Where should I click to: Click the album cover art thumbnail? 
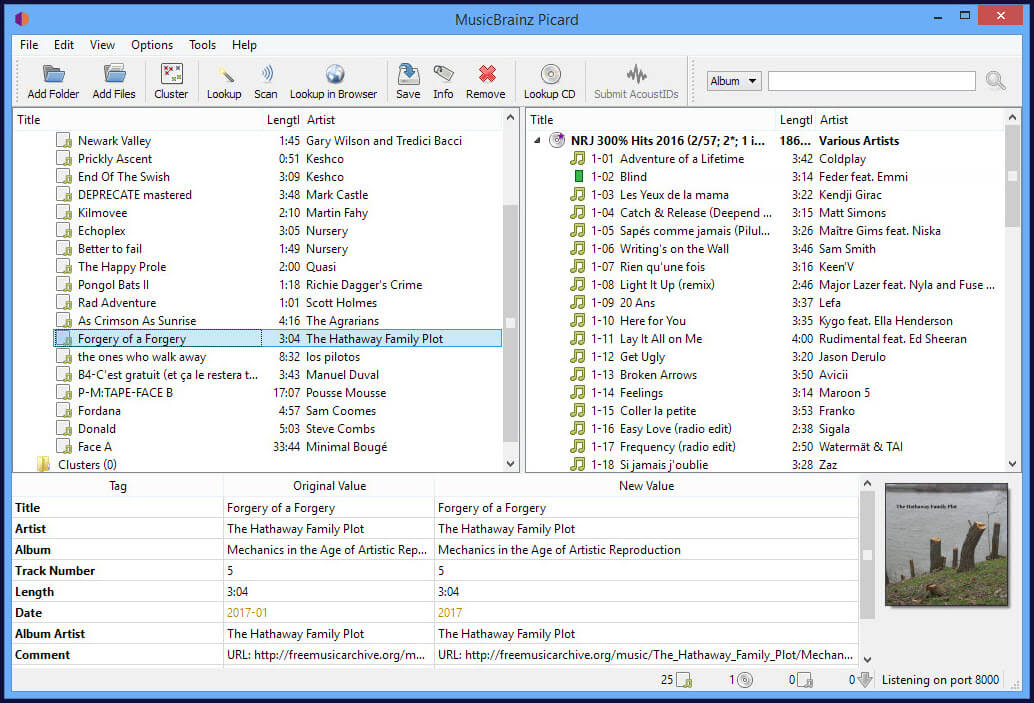point(946,544)
